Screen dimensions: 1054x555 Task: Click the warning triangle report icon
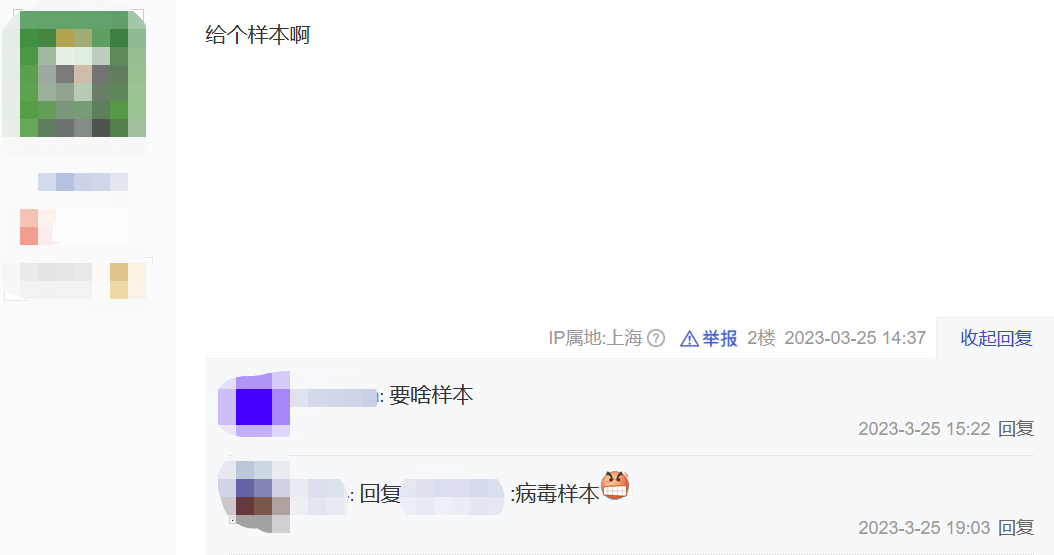coord(689,339)
